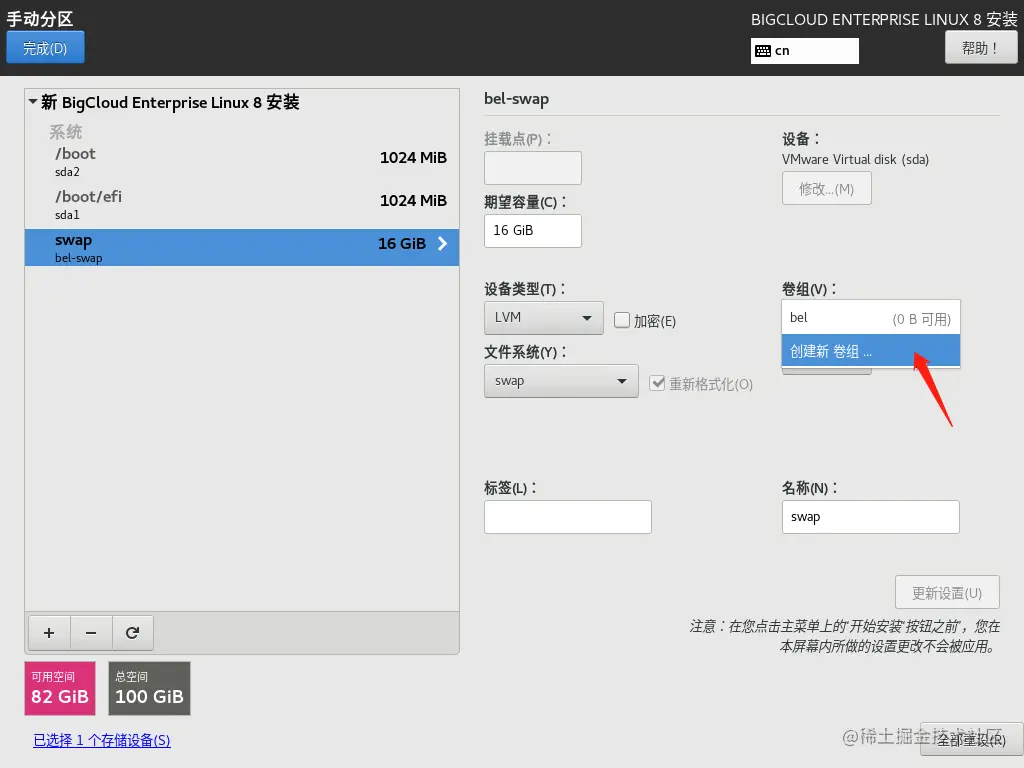This screenshot has width=1024, height=768.
Task: Select the swap bel-swap partition row
Action: pyautogui.click(x=242, y=248)
